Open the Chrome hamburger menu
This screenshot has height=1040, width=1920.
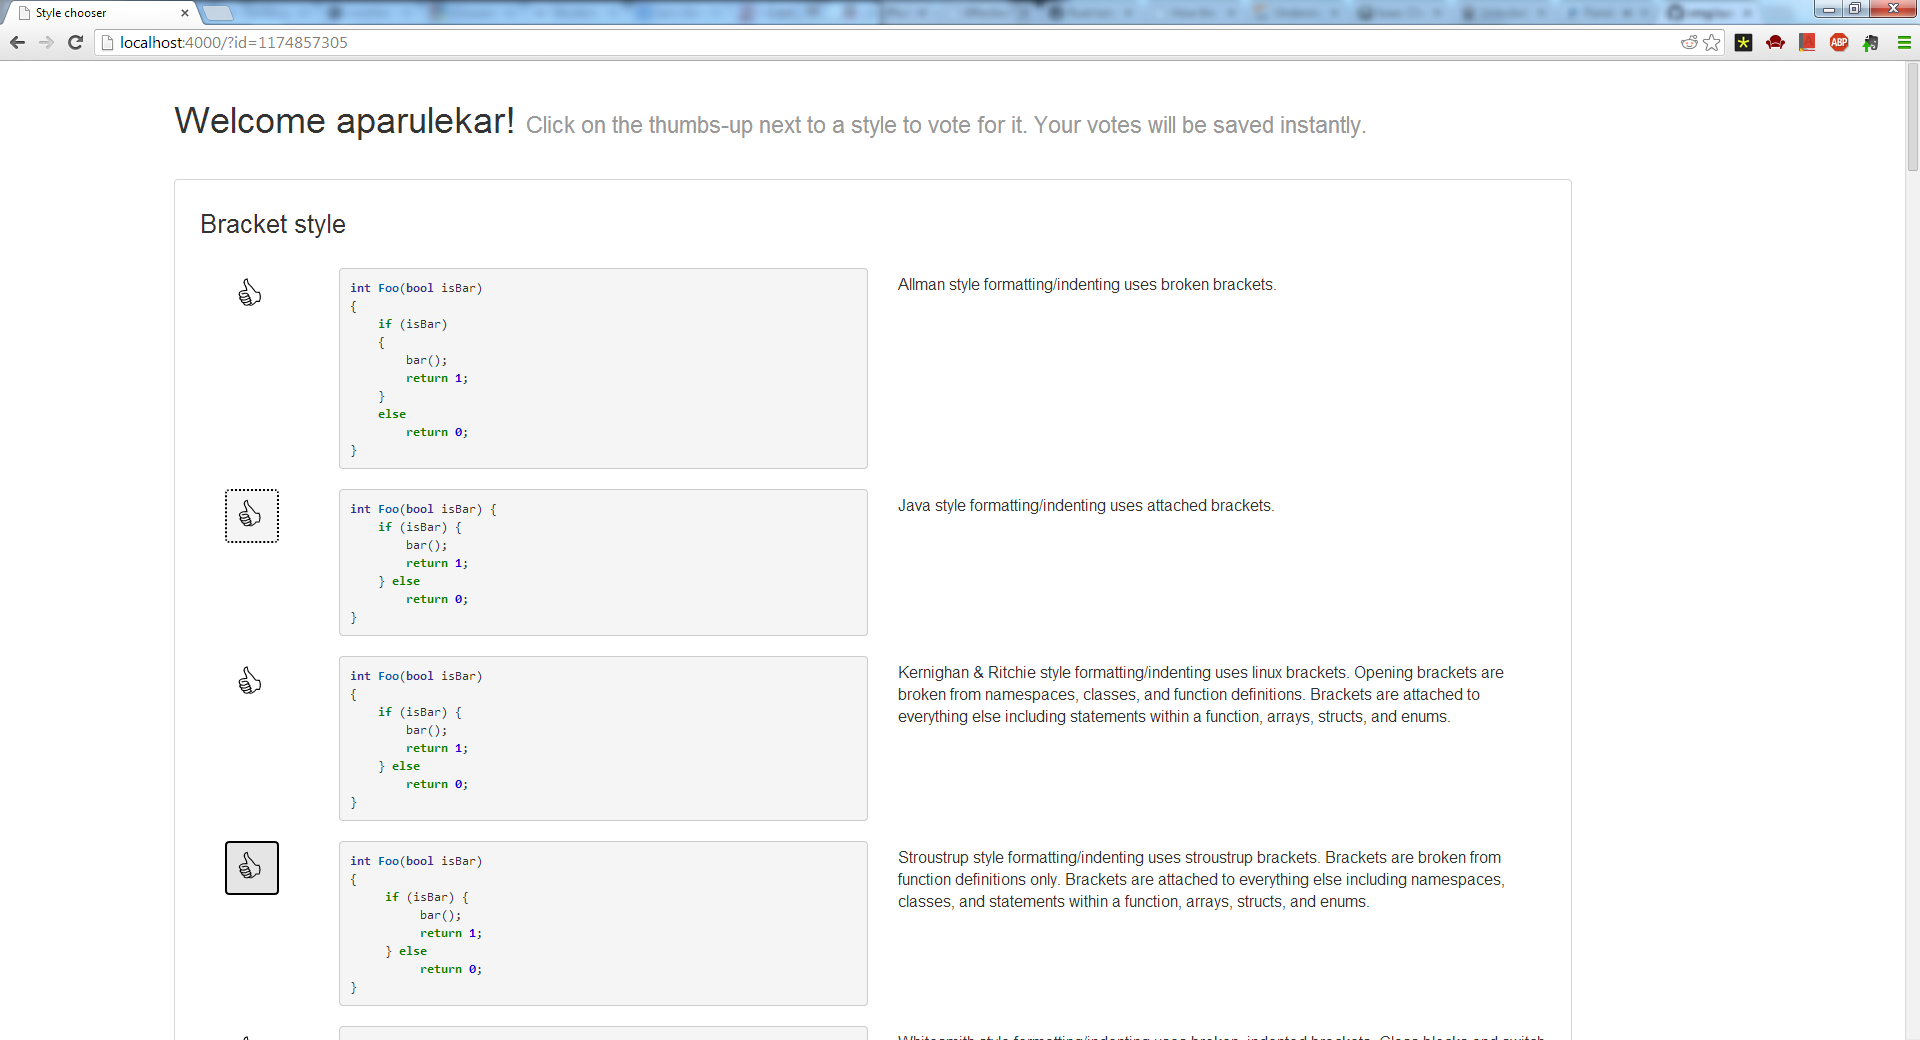(x=1903, y=42)
